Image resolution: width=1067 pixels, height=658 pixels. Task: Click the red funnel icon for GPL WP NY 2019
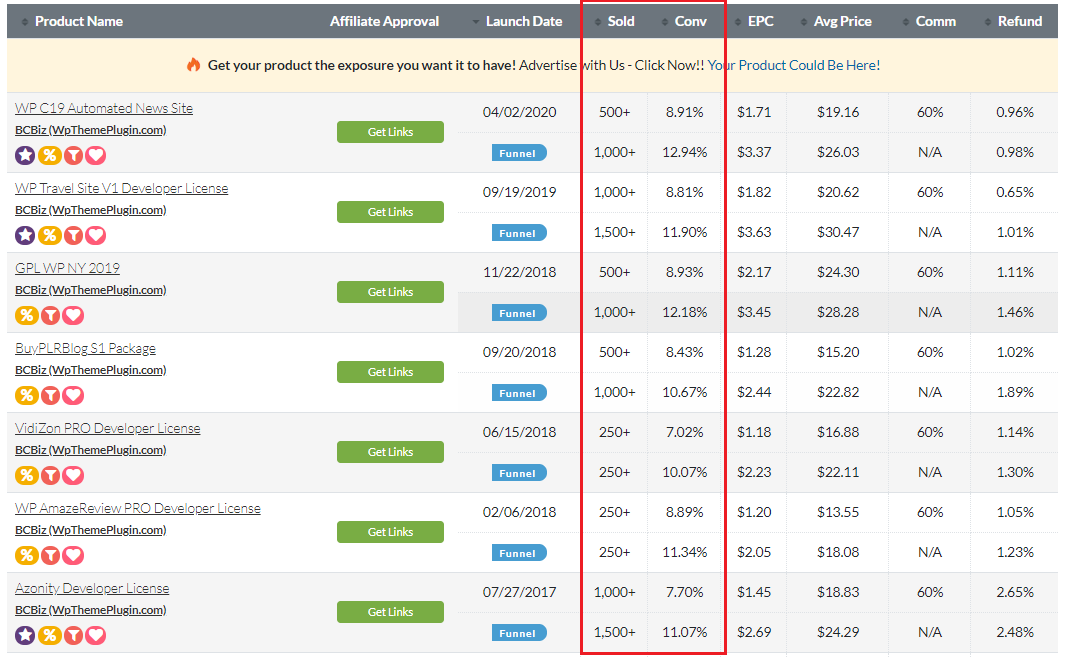(x=49, y=315)
